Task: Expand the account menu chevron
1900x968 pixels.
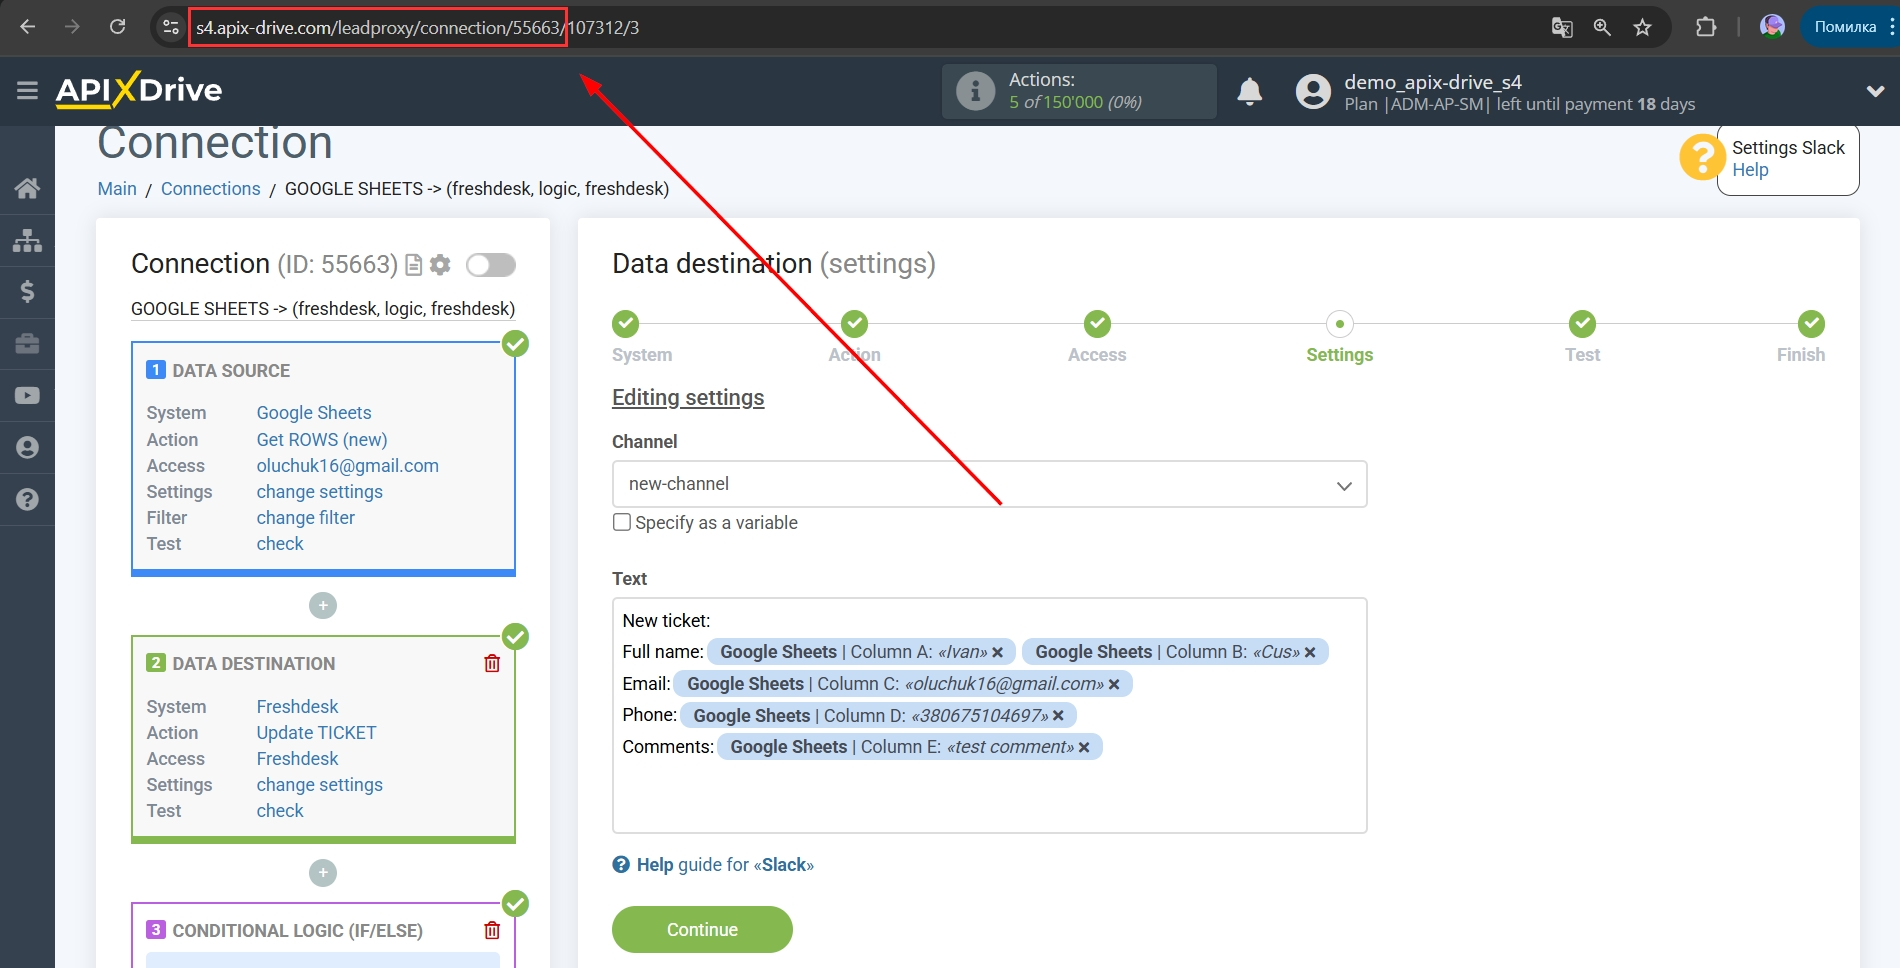Action: (x=1876, y=91)
